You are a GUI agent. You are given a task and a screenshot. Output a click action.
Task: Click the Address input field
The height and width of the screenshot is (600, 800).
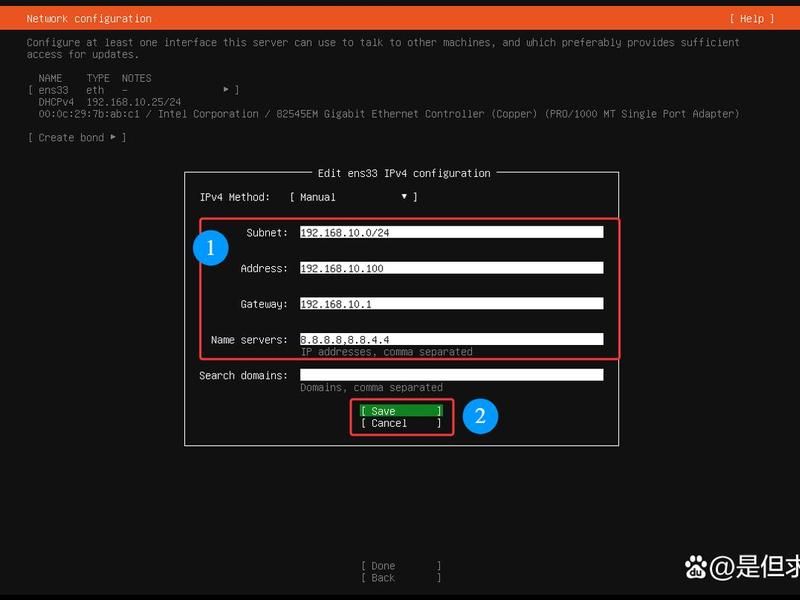coord(452,268)
